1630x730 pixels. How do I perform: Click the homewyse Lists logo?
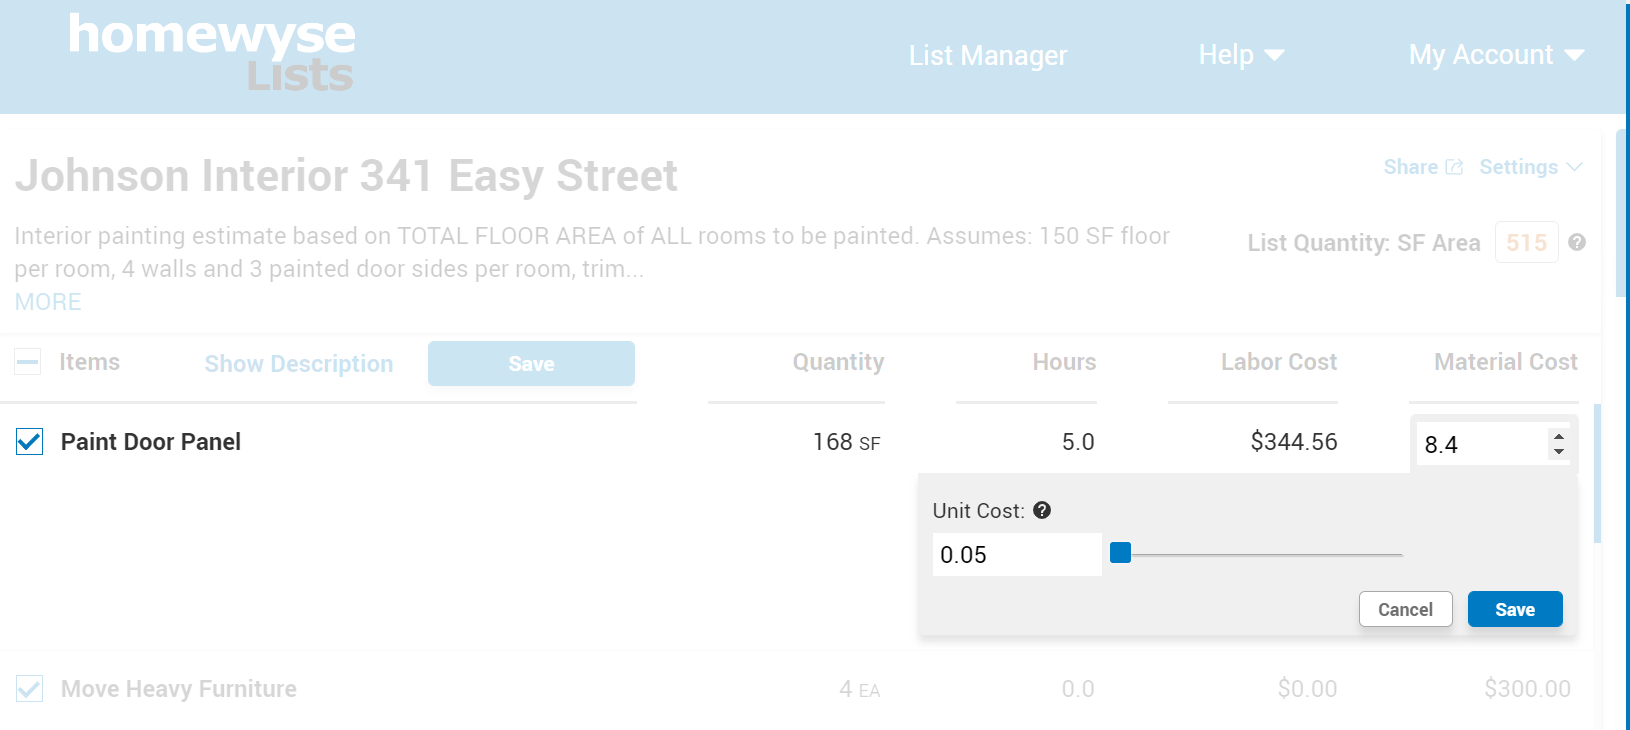211,53
